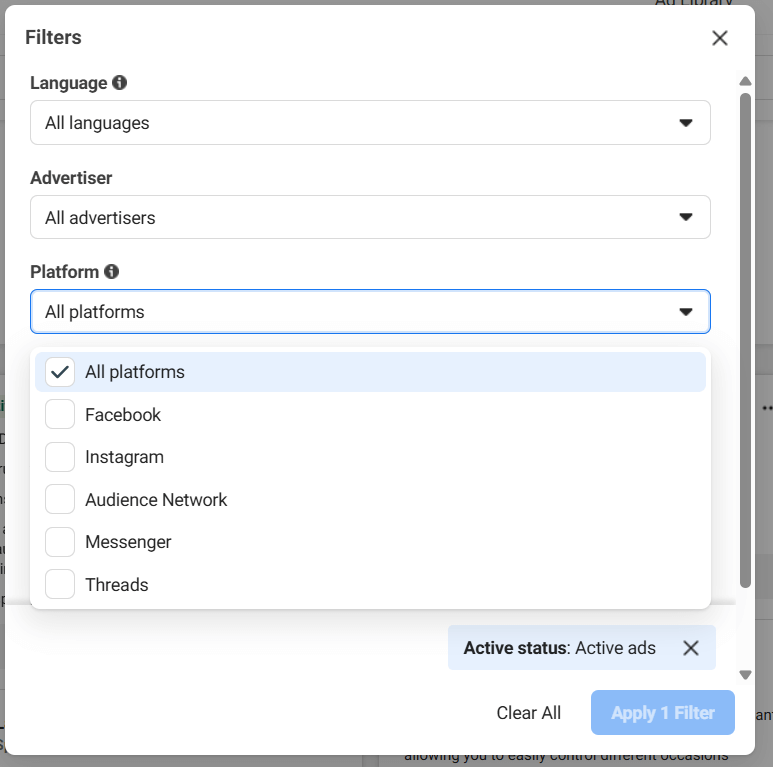Click the Language section label

69,83
